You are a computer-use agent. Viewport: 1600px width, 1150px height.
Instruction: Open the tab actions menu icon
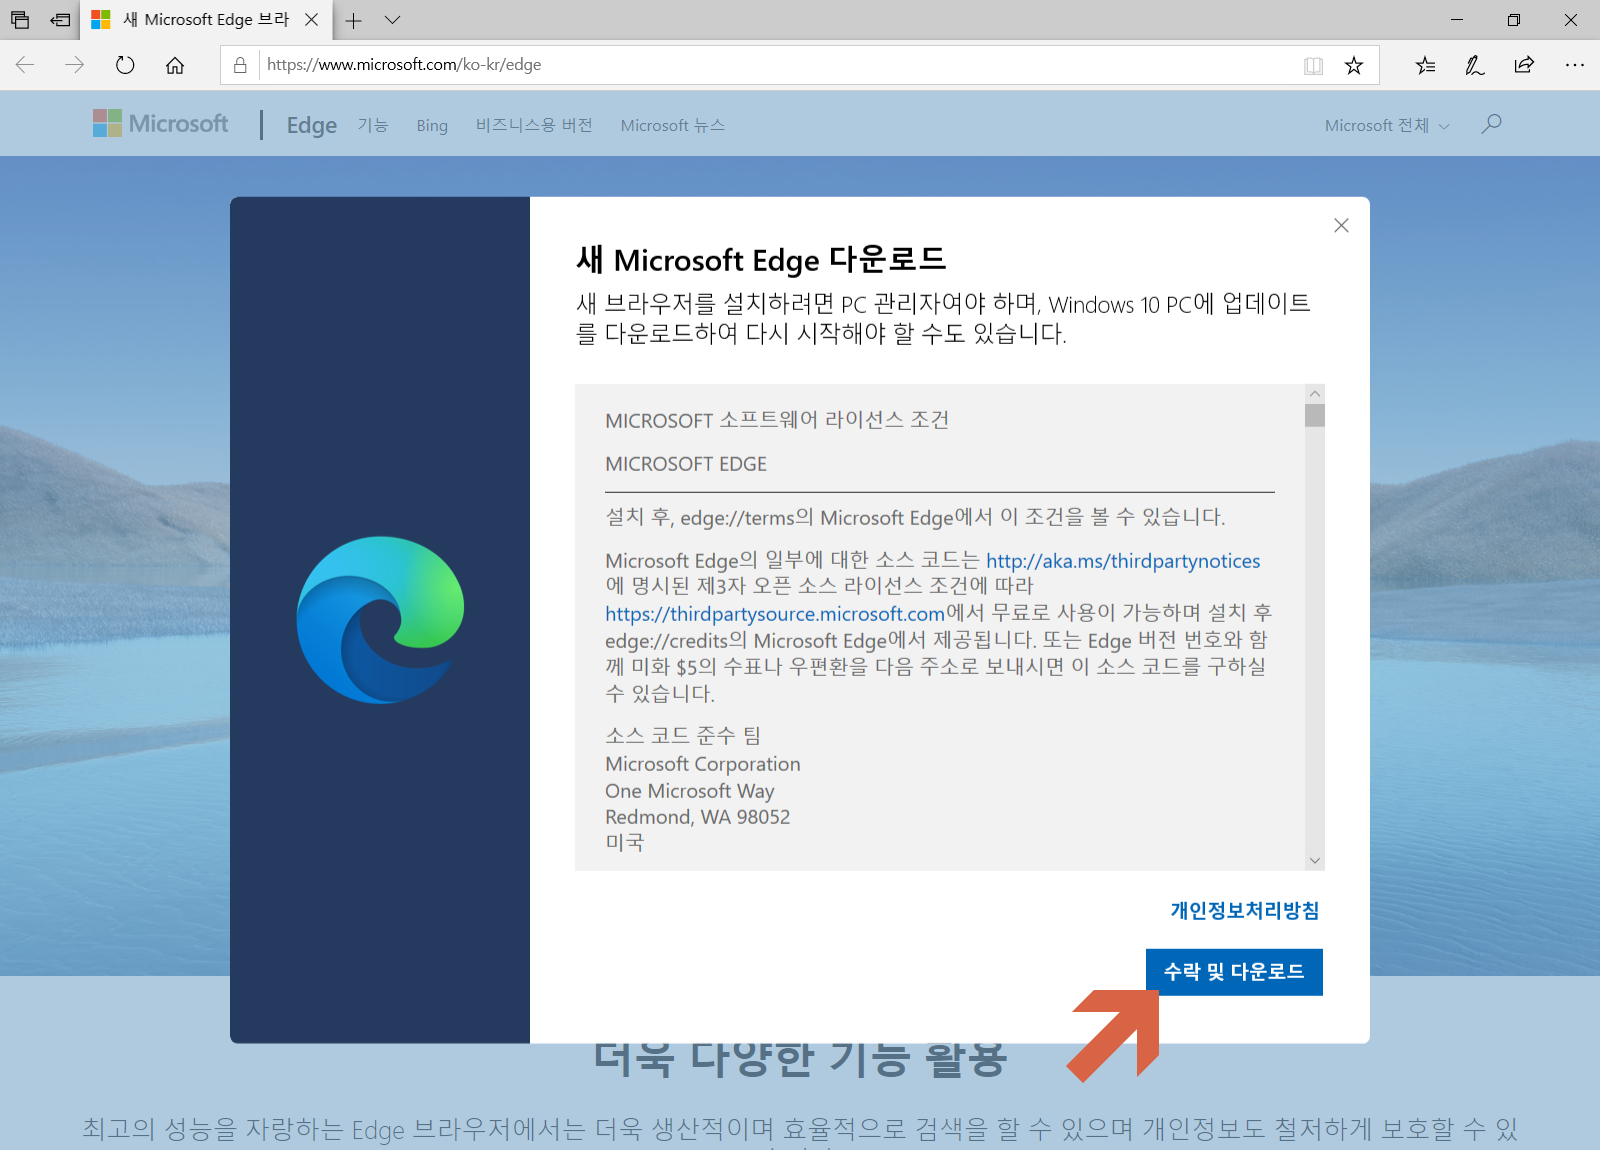pos(20,20)
